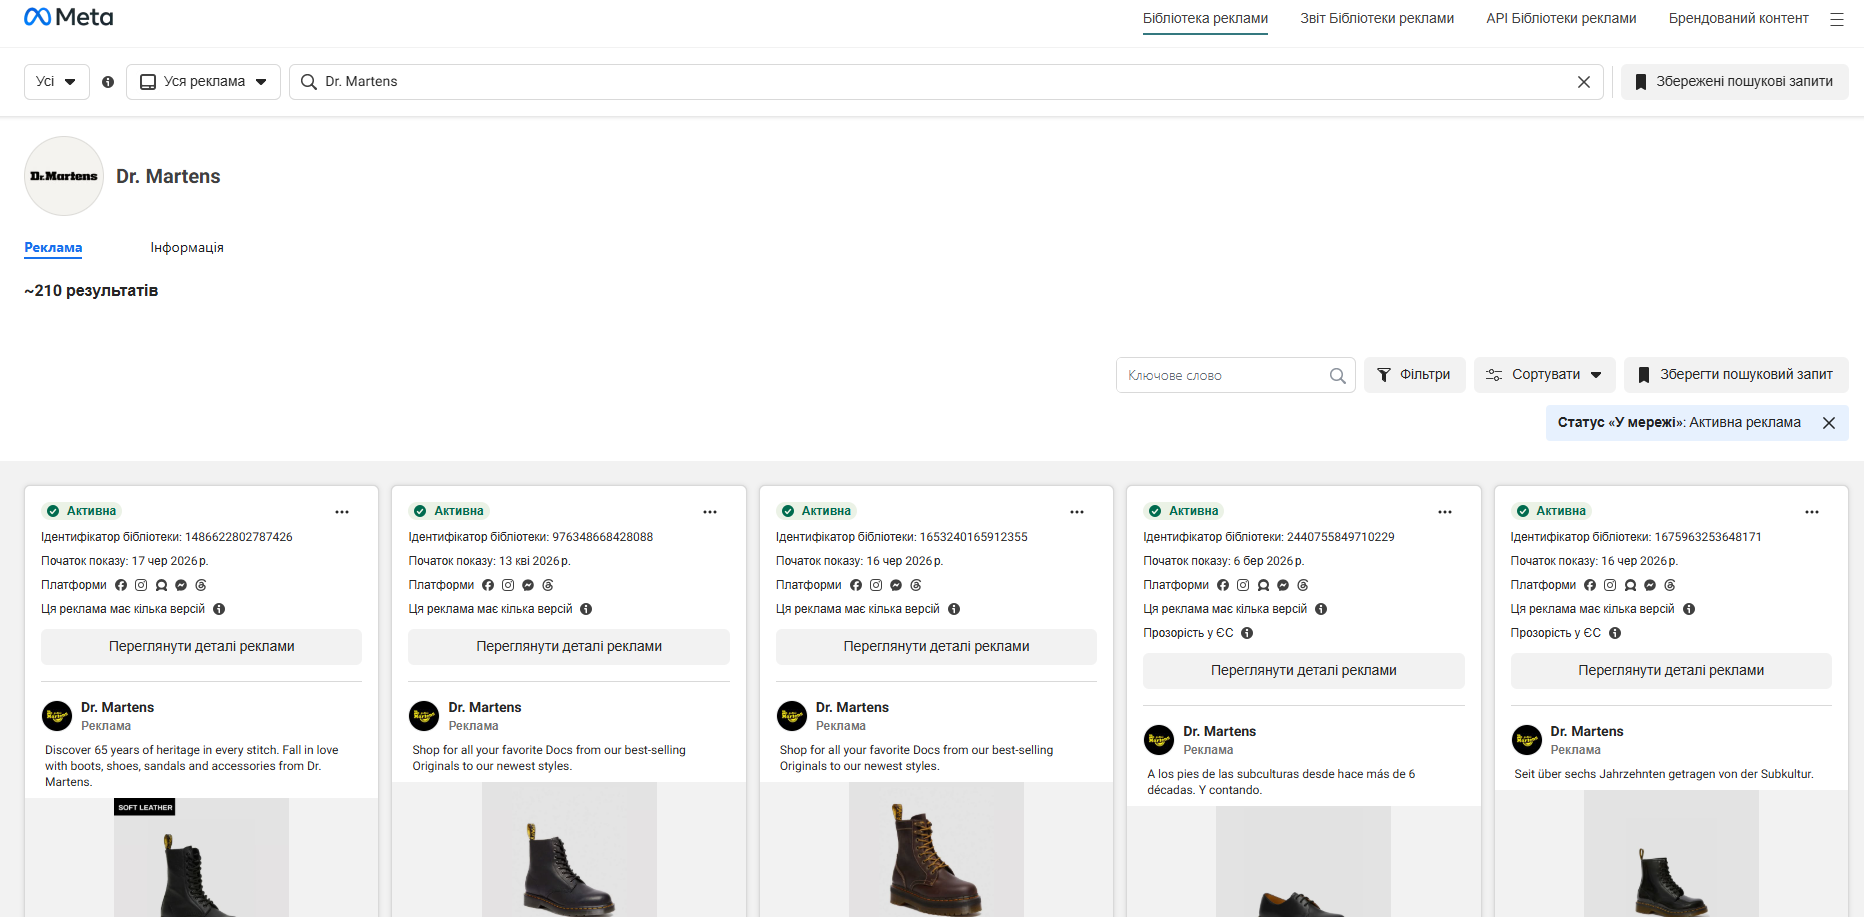Open options menu for ad 976348668428088
The height and width of the screenshot is (917, 1864).
click(x=710, y=512)
